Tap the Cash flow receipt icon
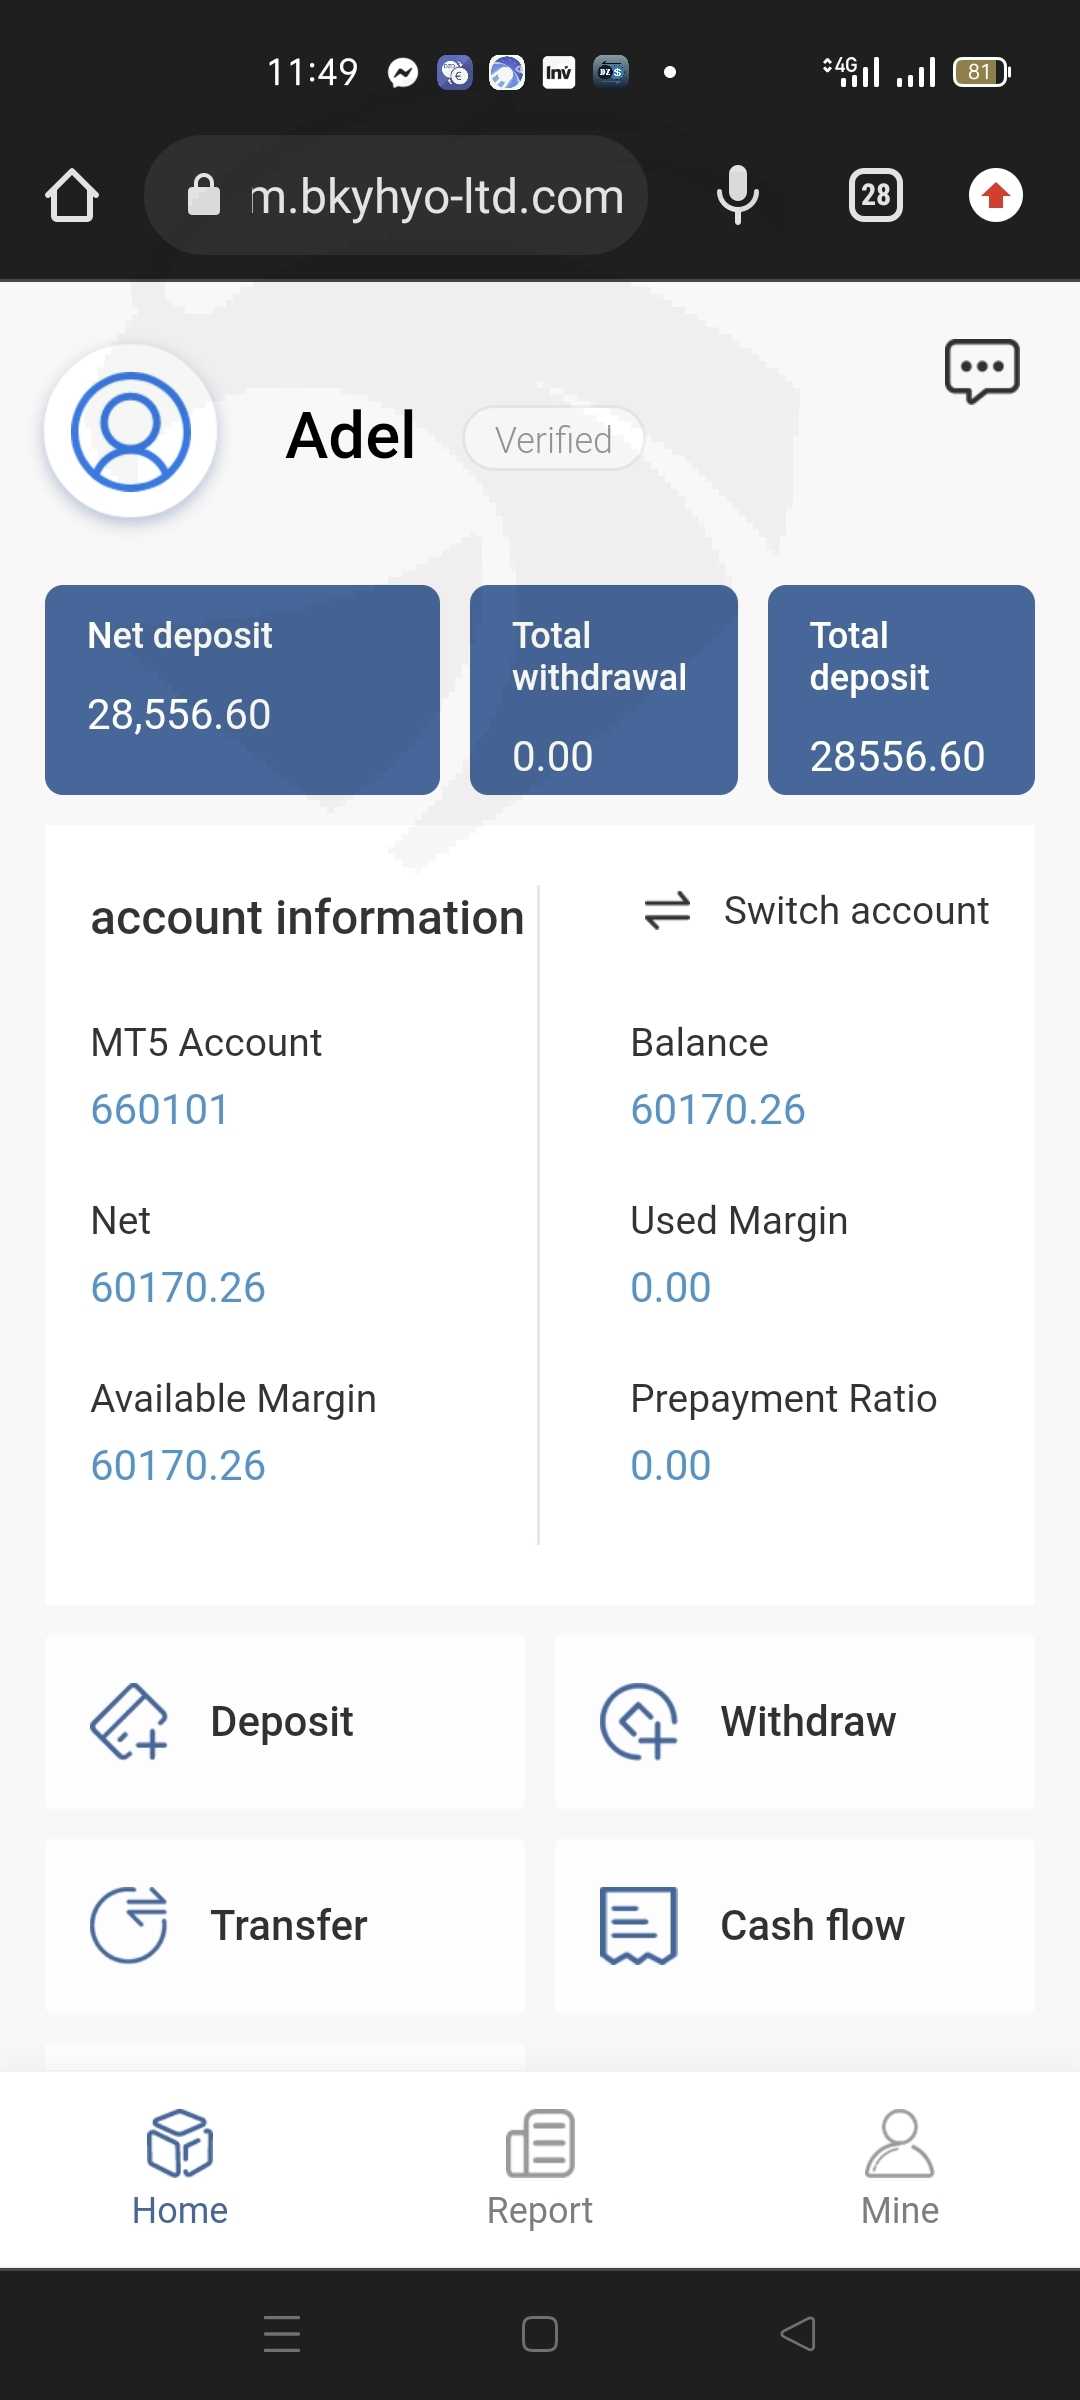This screenshot has height=2400, width=1080. [x=639, y=1925]
